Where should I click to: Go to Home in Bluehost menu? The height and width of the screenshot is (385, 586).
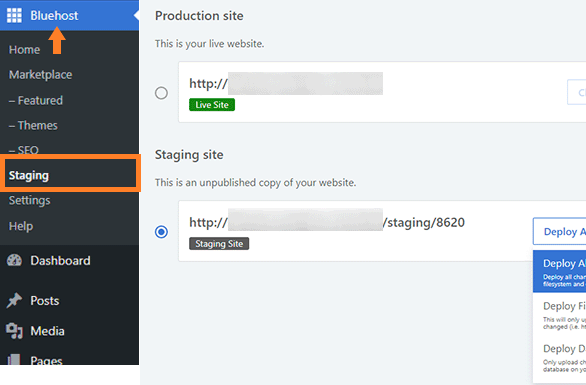pos(24,50)
